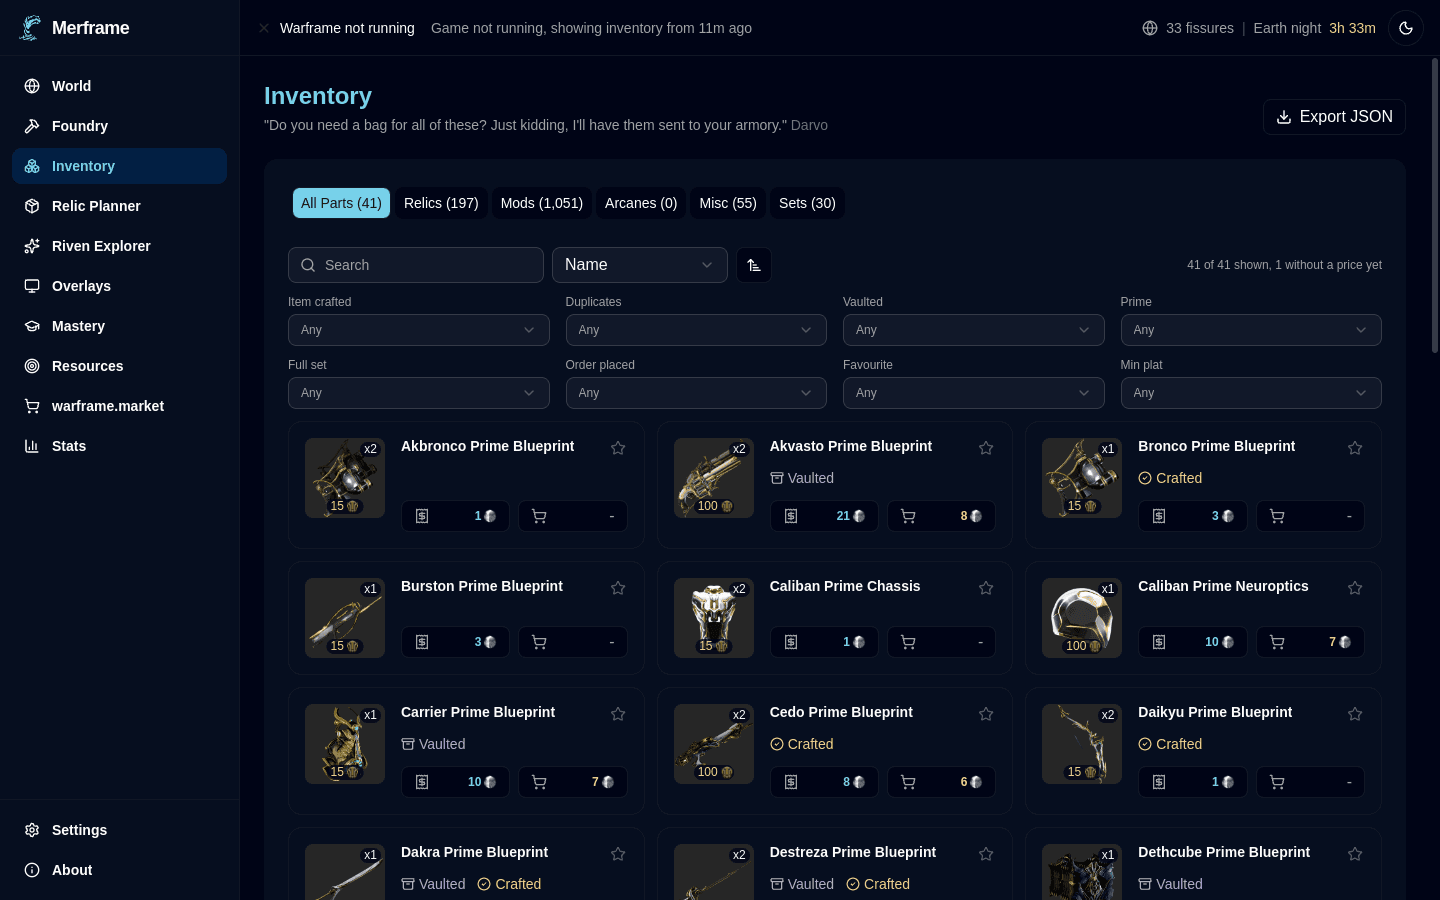
Task: Expand the Min plat filter
Action: coord(1251,393)
